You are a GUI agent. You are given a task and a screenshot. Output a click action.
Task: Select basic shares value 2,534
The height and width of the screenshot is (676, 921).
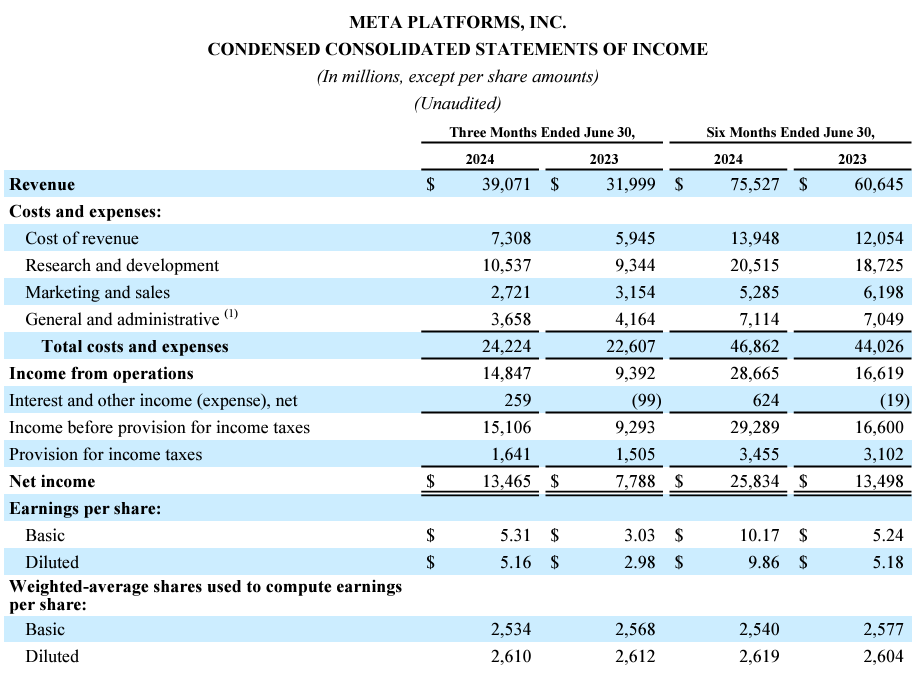coord(511,630)
